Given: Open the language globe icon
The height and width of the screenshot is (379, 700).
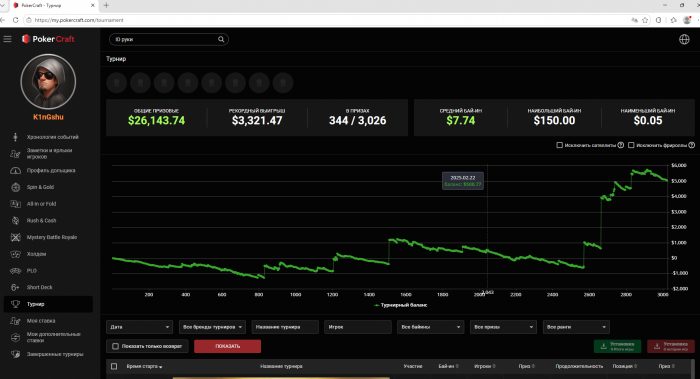Looking at the screenshot, I should (x=684, y=39).
